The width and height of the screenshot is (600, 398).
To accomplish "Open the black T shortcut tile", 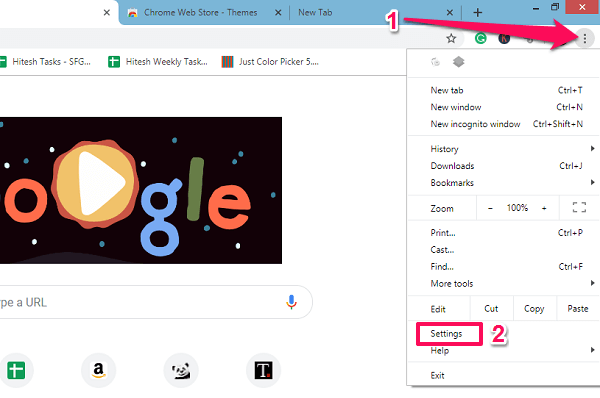I will pyautogui.click(x=264, y=370).
